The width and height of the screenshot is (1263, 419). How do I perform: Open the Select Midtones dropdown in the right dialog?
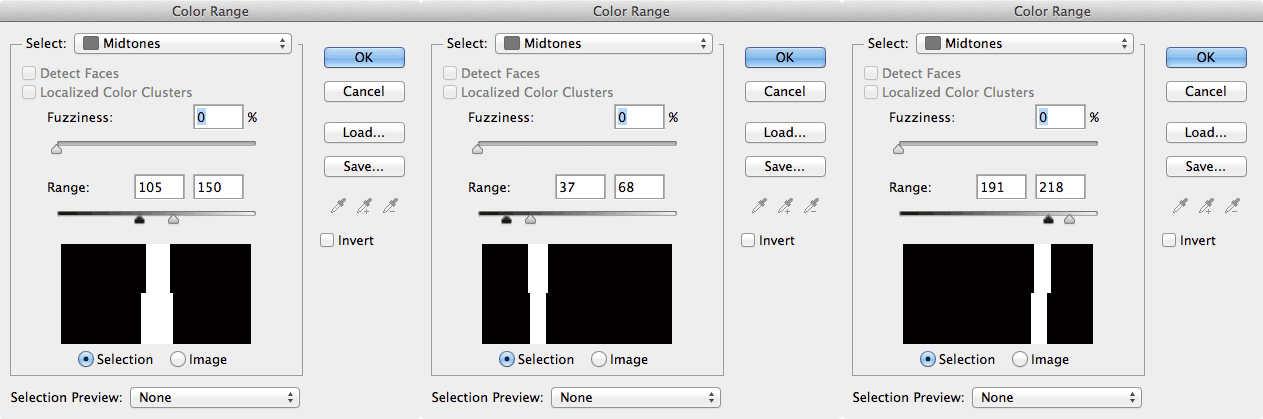coord(1026,44)
